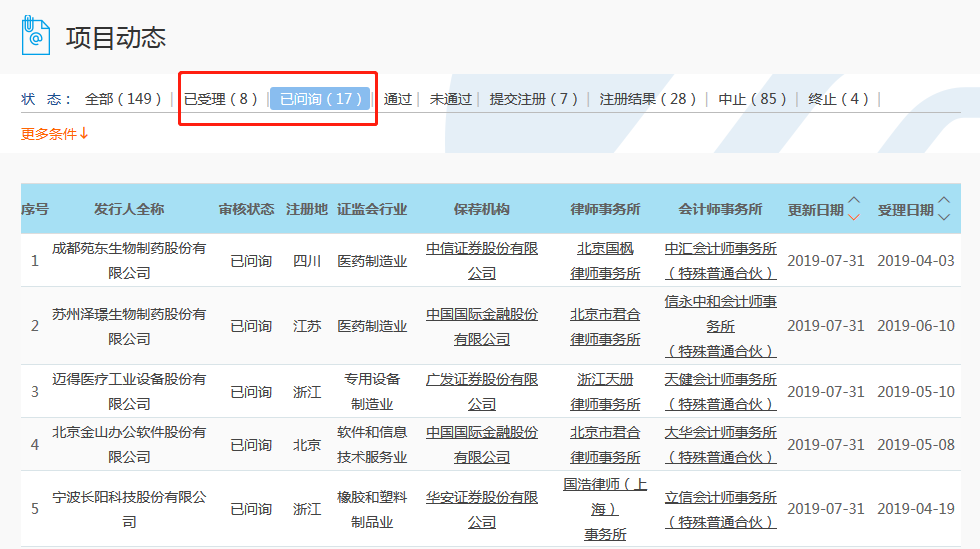Click 橡胶和塑料制品业 industry cell
This screenshot has width=980, height=549.
pyautogui.click(x=372, y=510)
